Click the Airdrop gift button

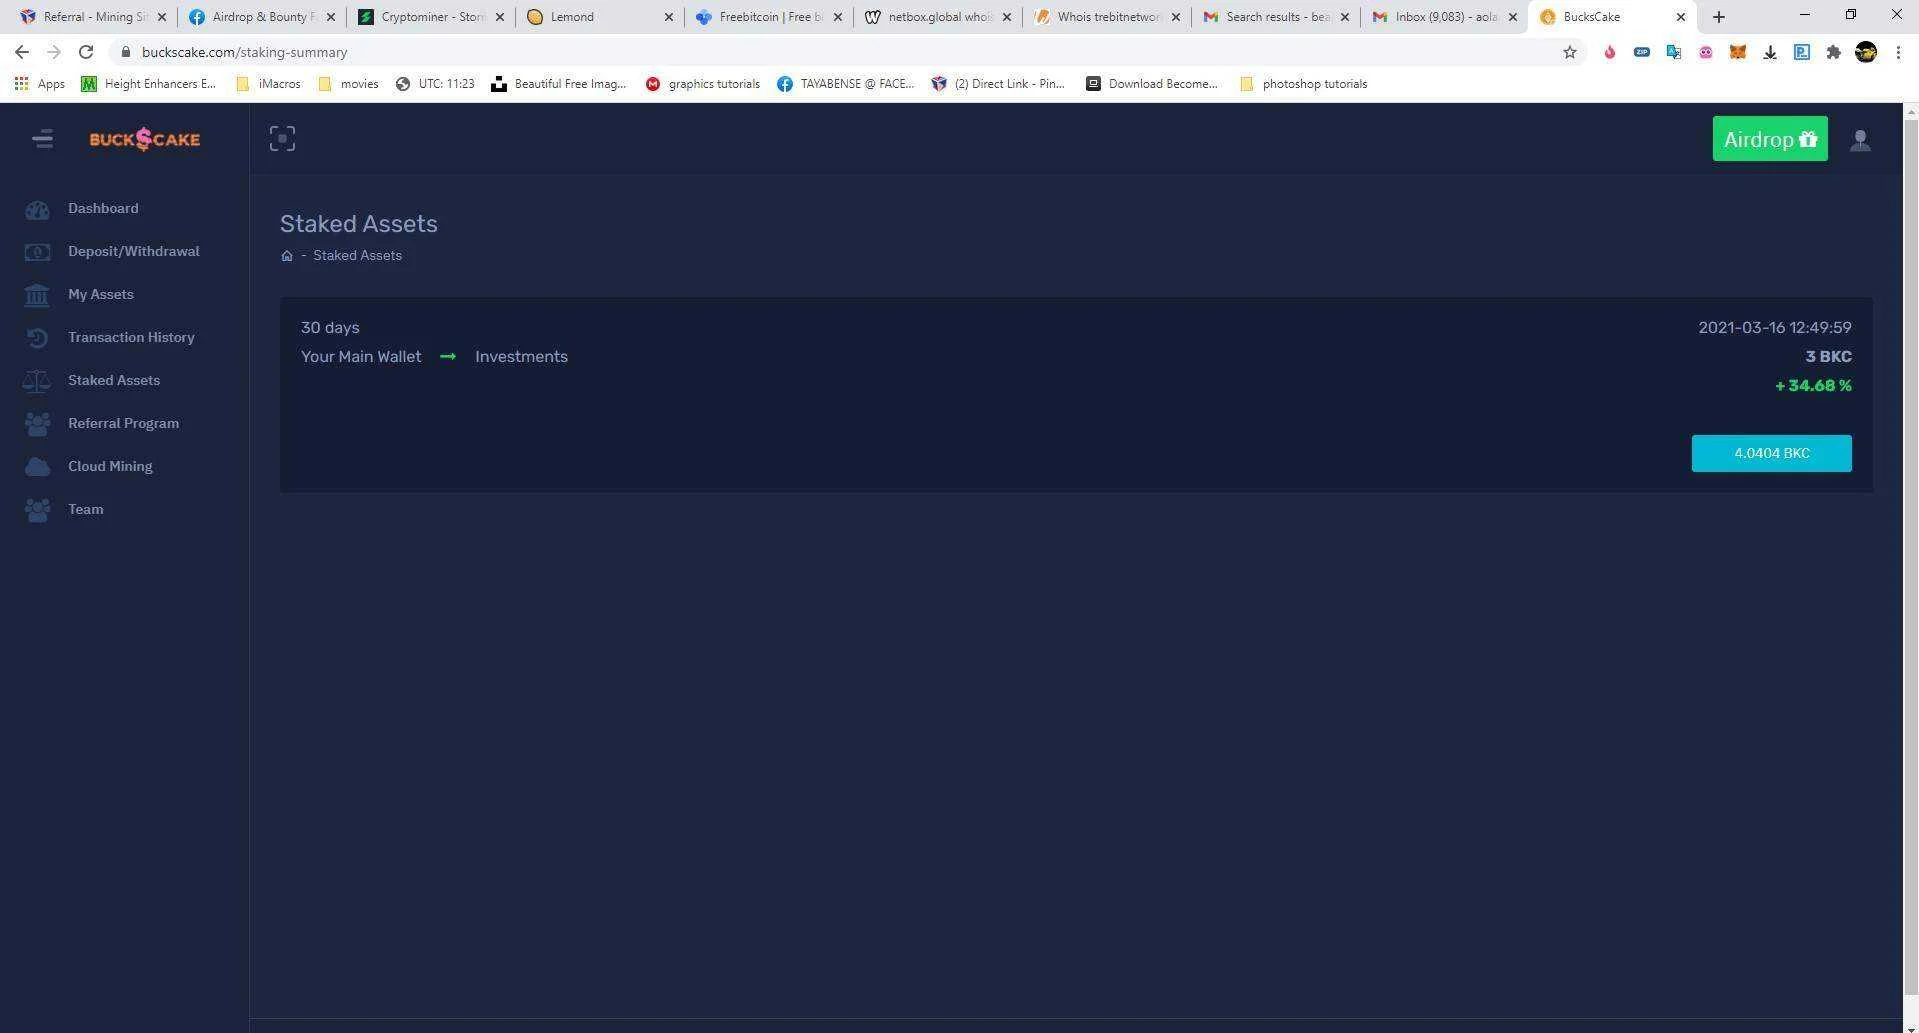[x=1770, y=139]
